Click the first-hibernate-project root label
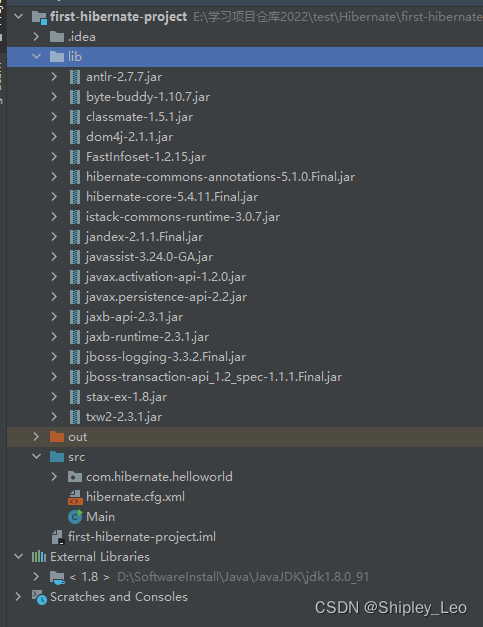The height and width of the screenshot is (627, 483). [119, 17]
